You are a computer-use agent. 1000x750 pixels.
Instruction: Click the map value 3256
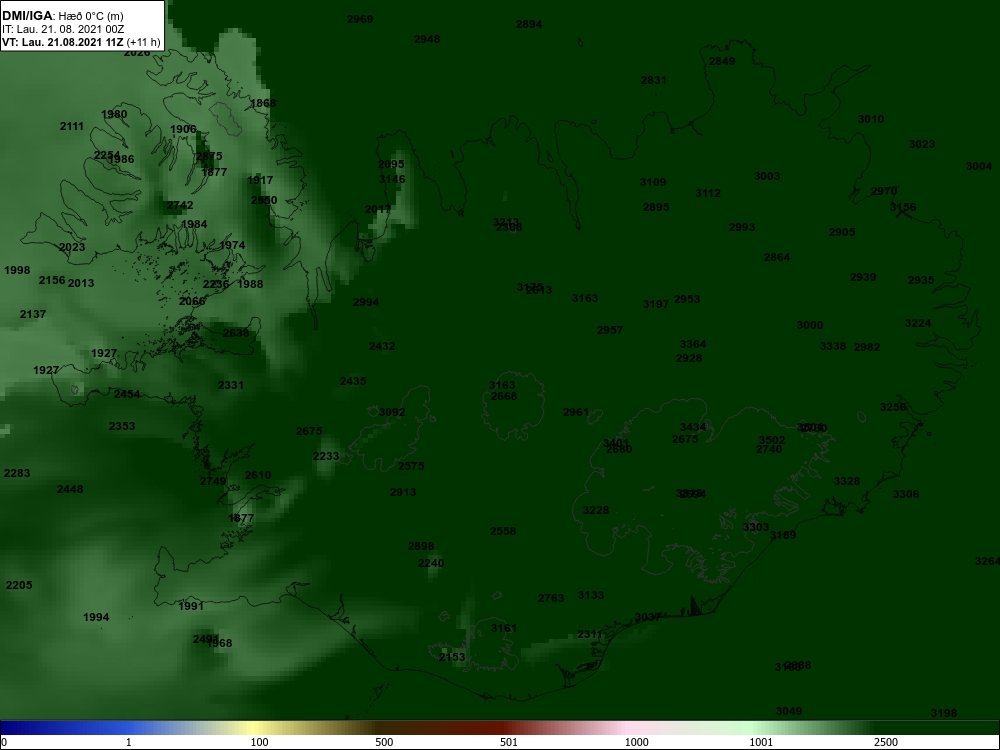point(893,408)
